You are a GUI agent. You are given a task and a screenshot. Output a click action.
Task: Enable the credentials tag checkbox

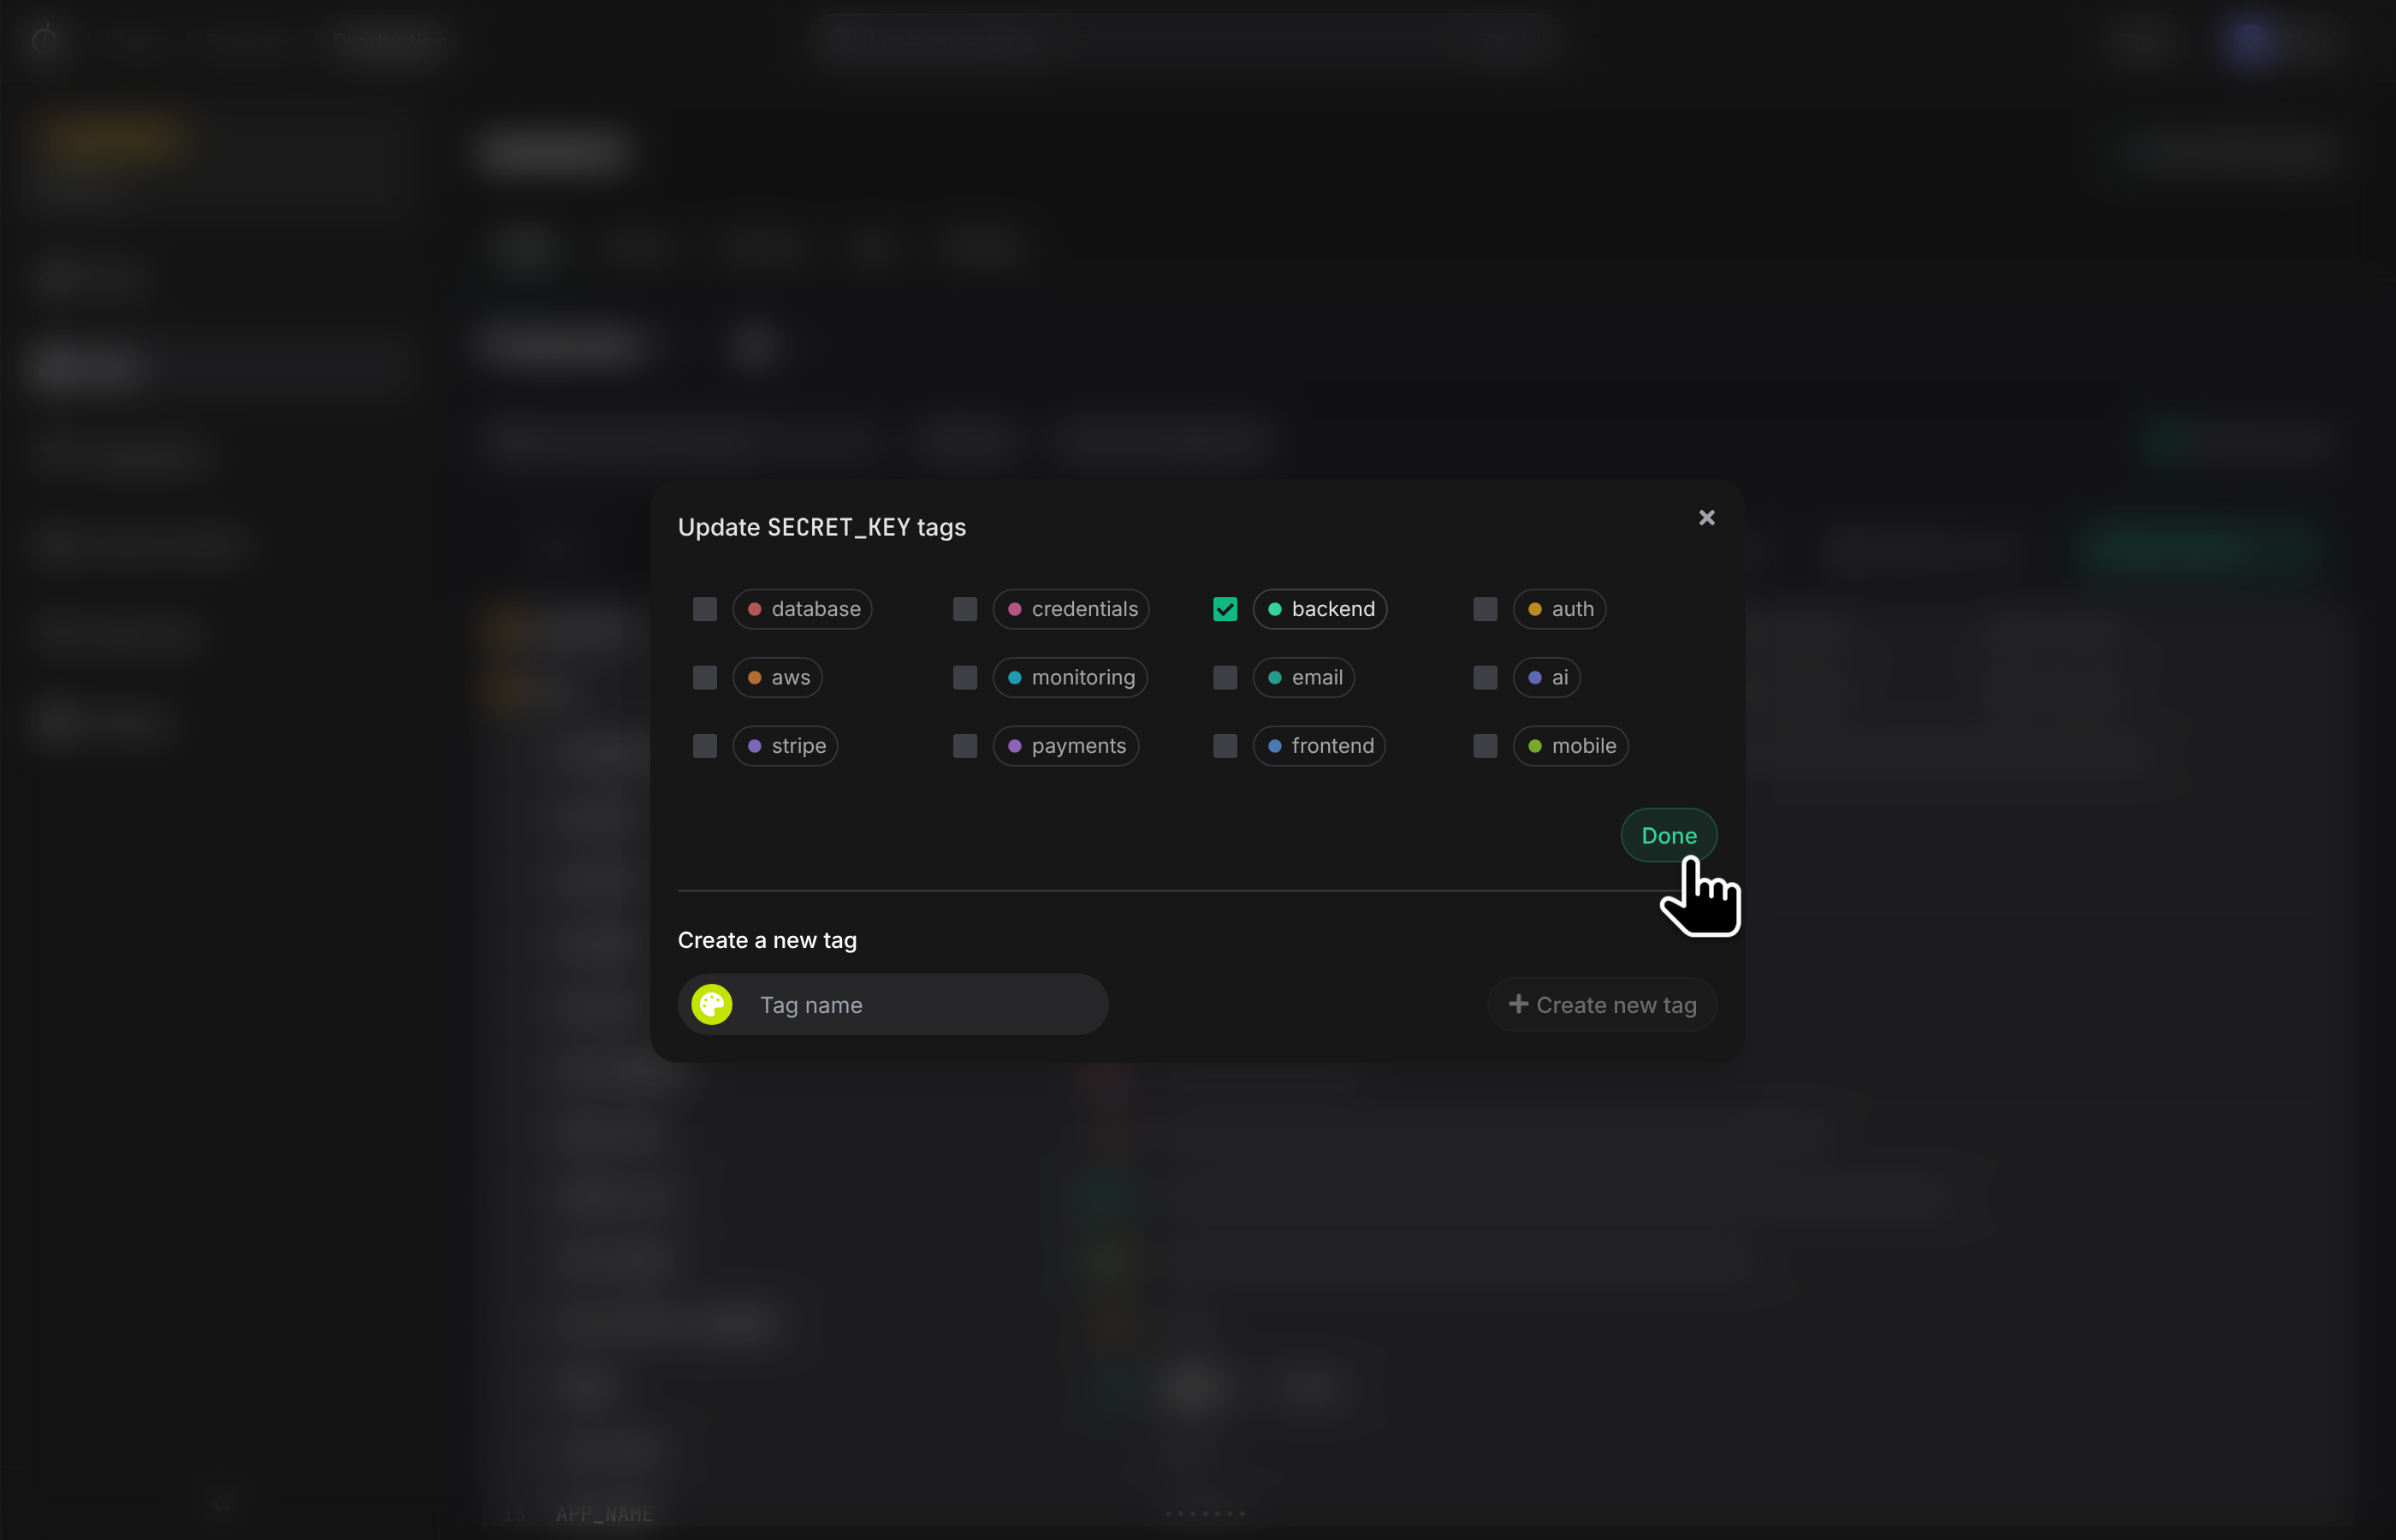[965, 609]
